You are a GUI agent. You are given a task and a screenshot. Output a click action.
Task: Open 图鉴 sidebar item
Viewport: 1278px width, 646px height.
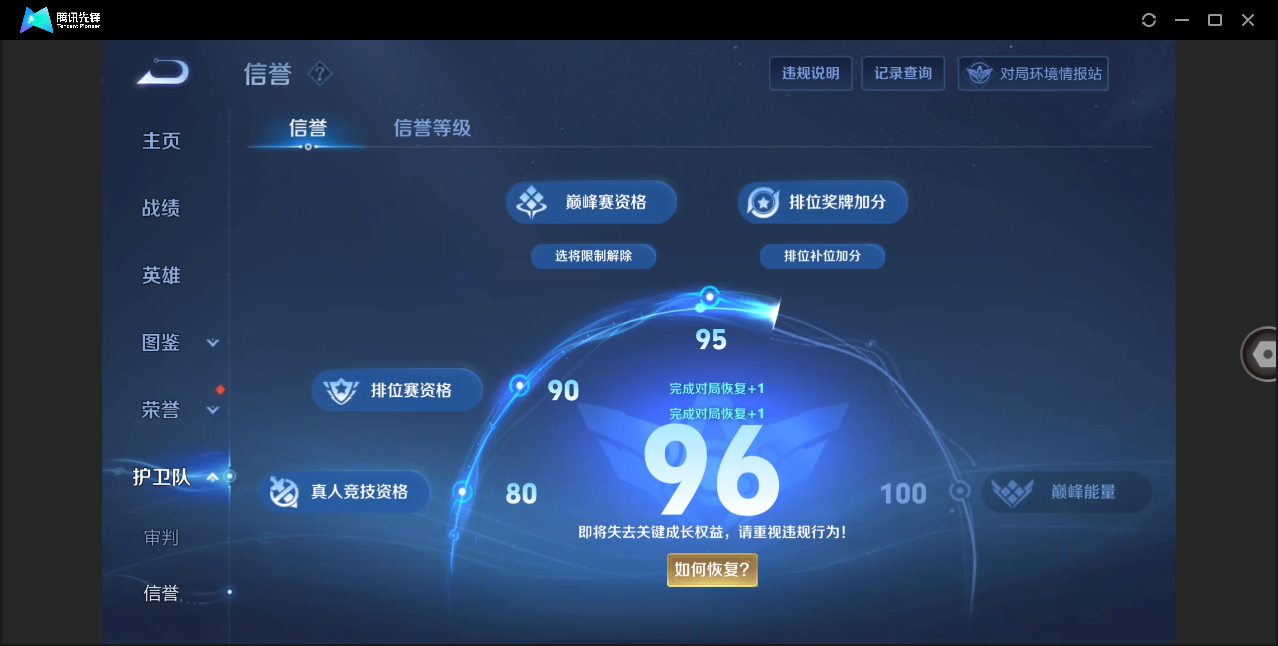[x=161, y=342]
